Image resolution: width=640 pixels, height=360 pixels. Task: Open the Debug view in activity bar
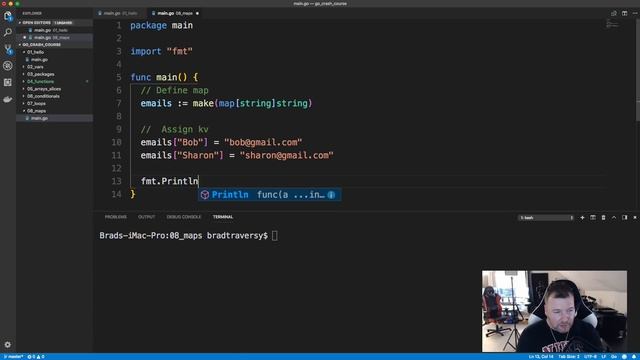pos(8,66)
